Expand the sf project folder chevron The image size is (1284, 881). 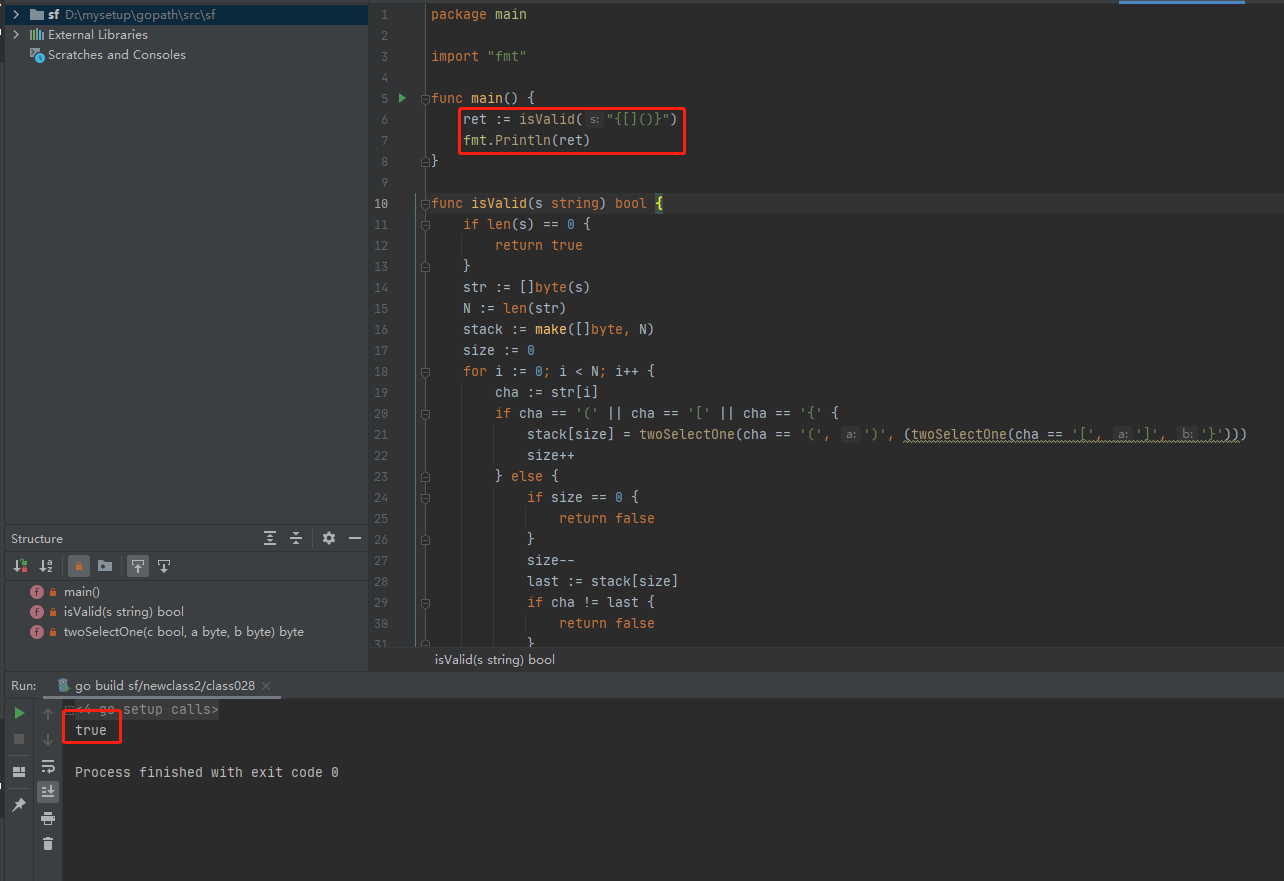coord(16,14)
